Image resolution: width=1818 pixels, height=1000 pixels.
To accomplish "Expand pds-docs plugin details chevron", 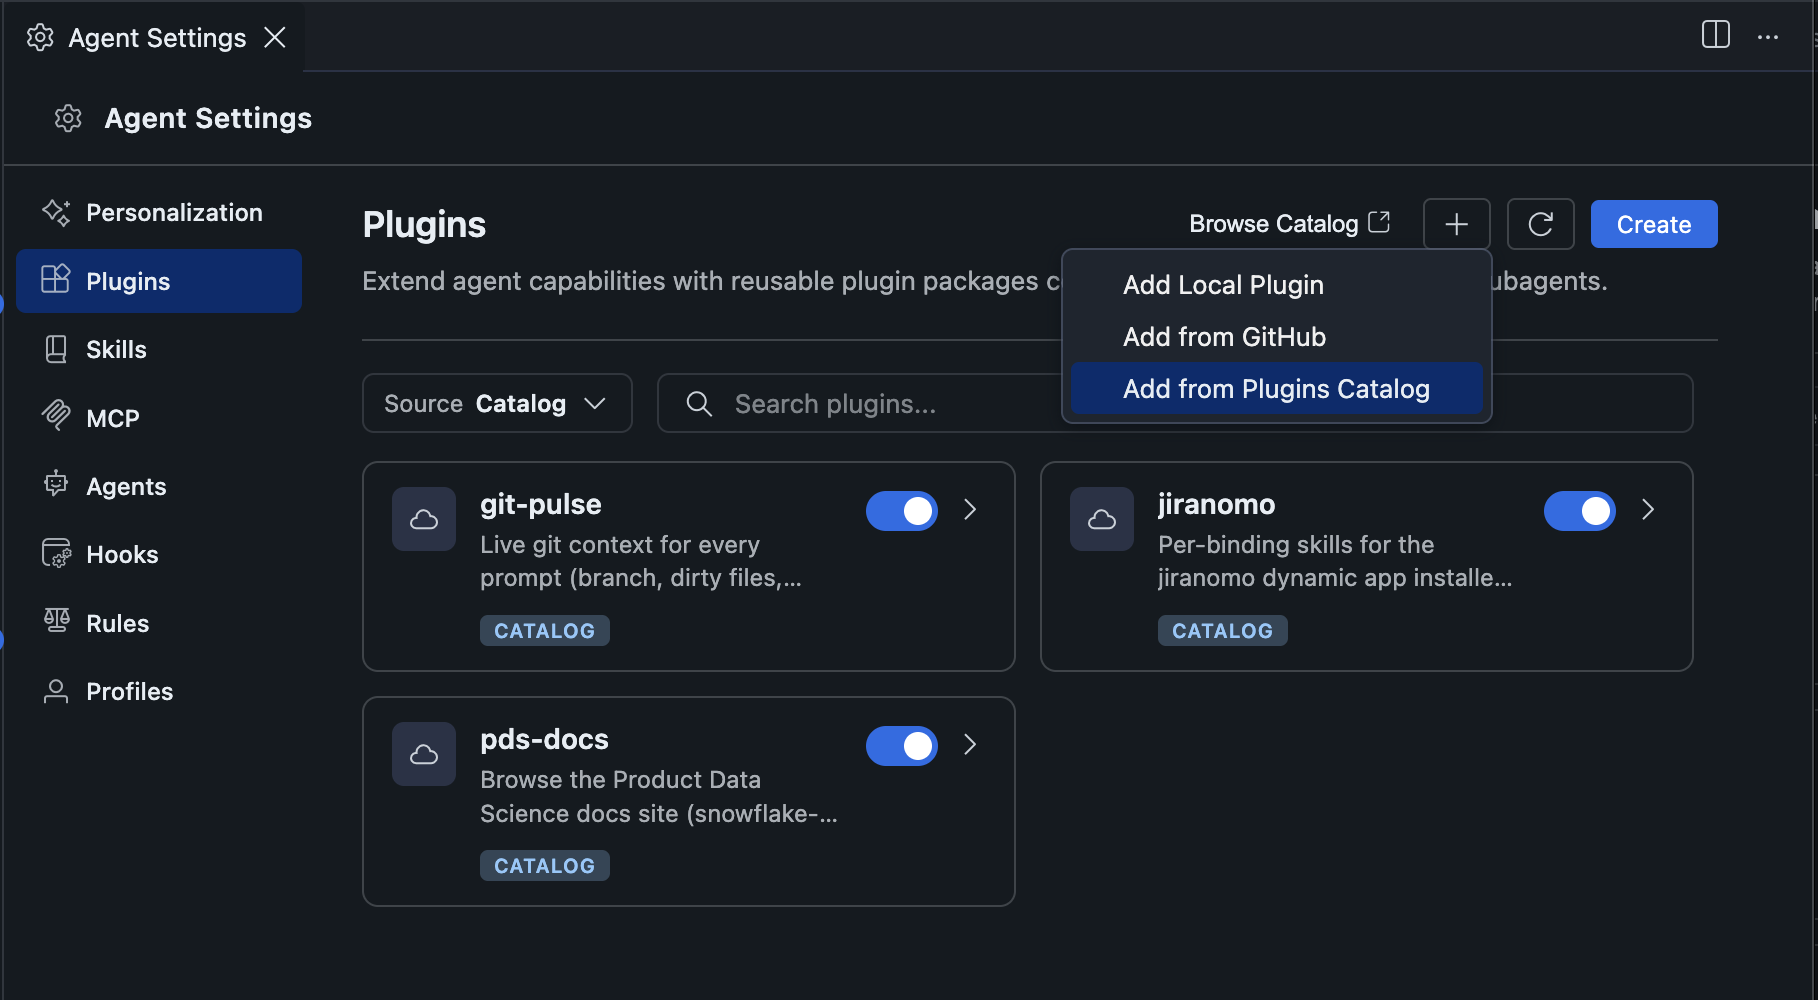I will [x=969, y=745].
